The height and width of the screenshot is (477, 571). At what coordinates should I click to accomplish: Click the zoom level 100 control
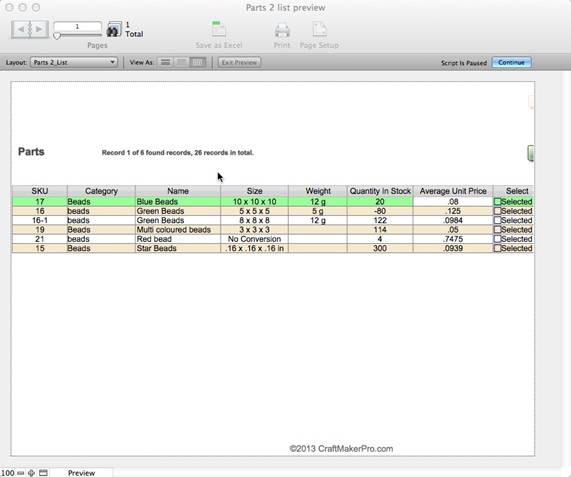click(7, 473)
